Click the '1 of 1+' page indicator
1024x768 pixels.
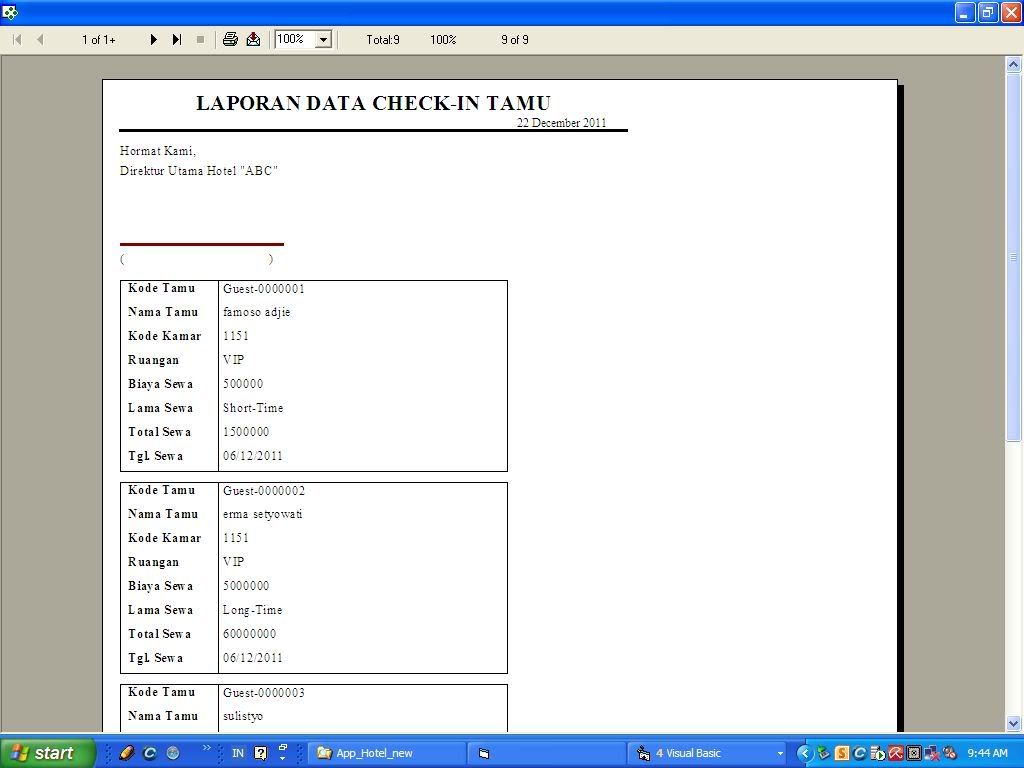coord(99,40)
